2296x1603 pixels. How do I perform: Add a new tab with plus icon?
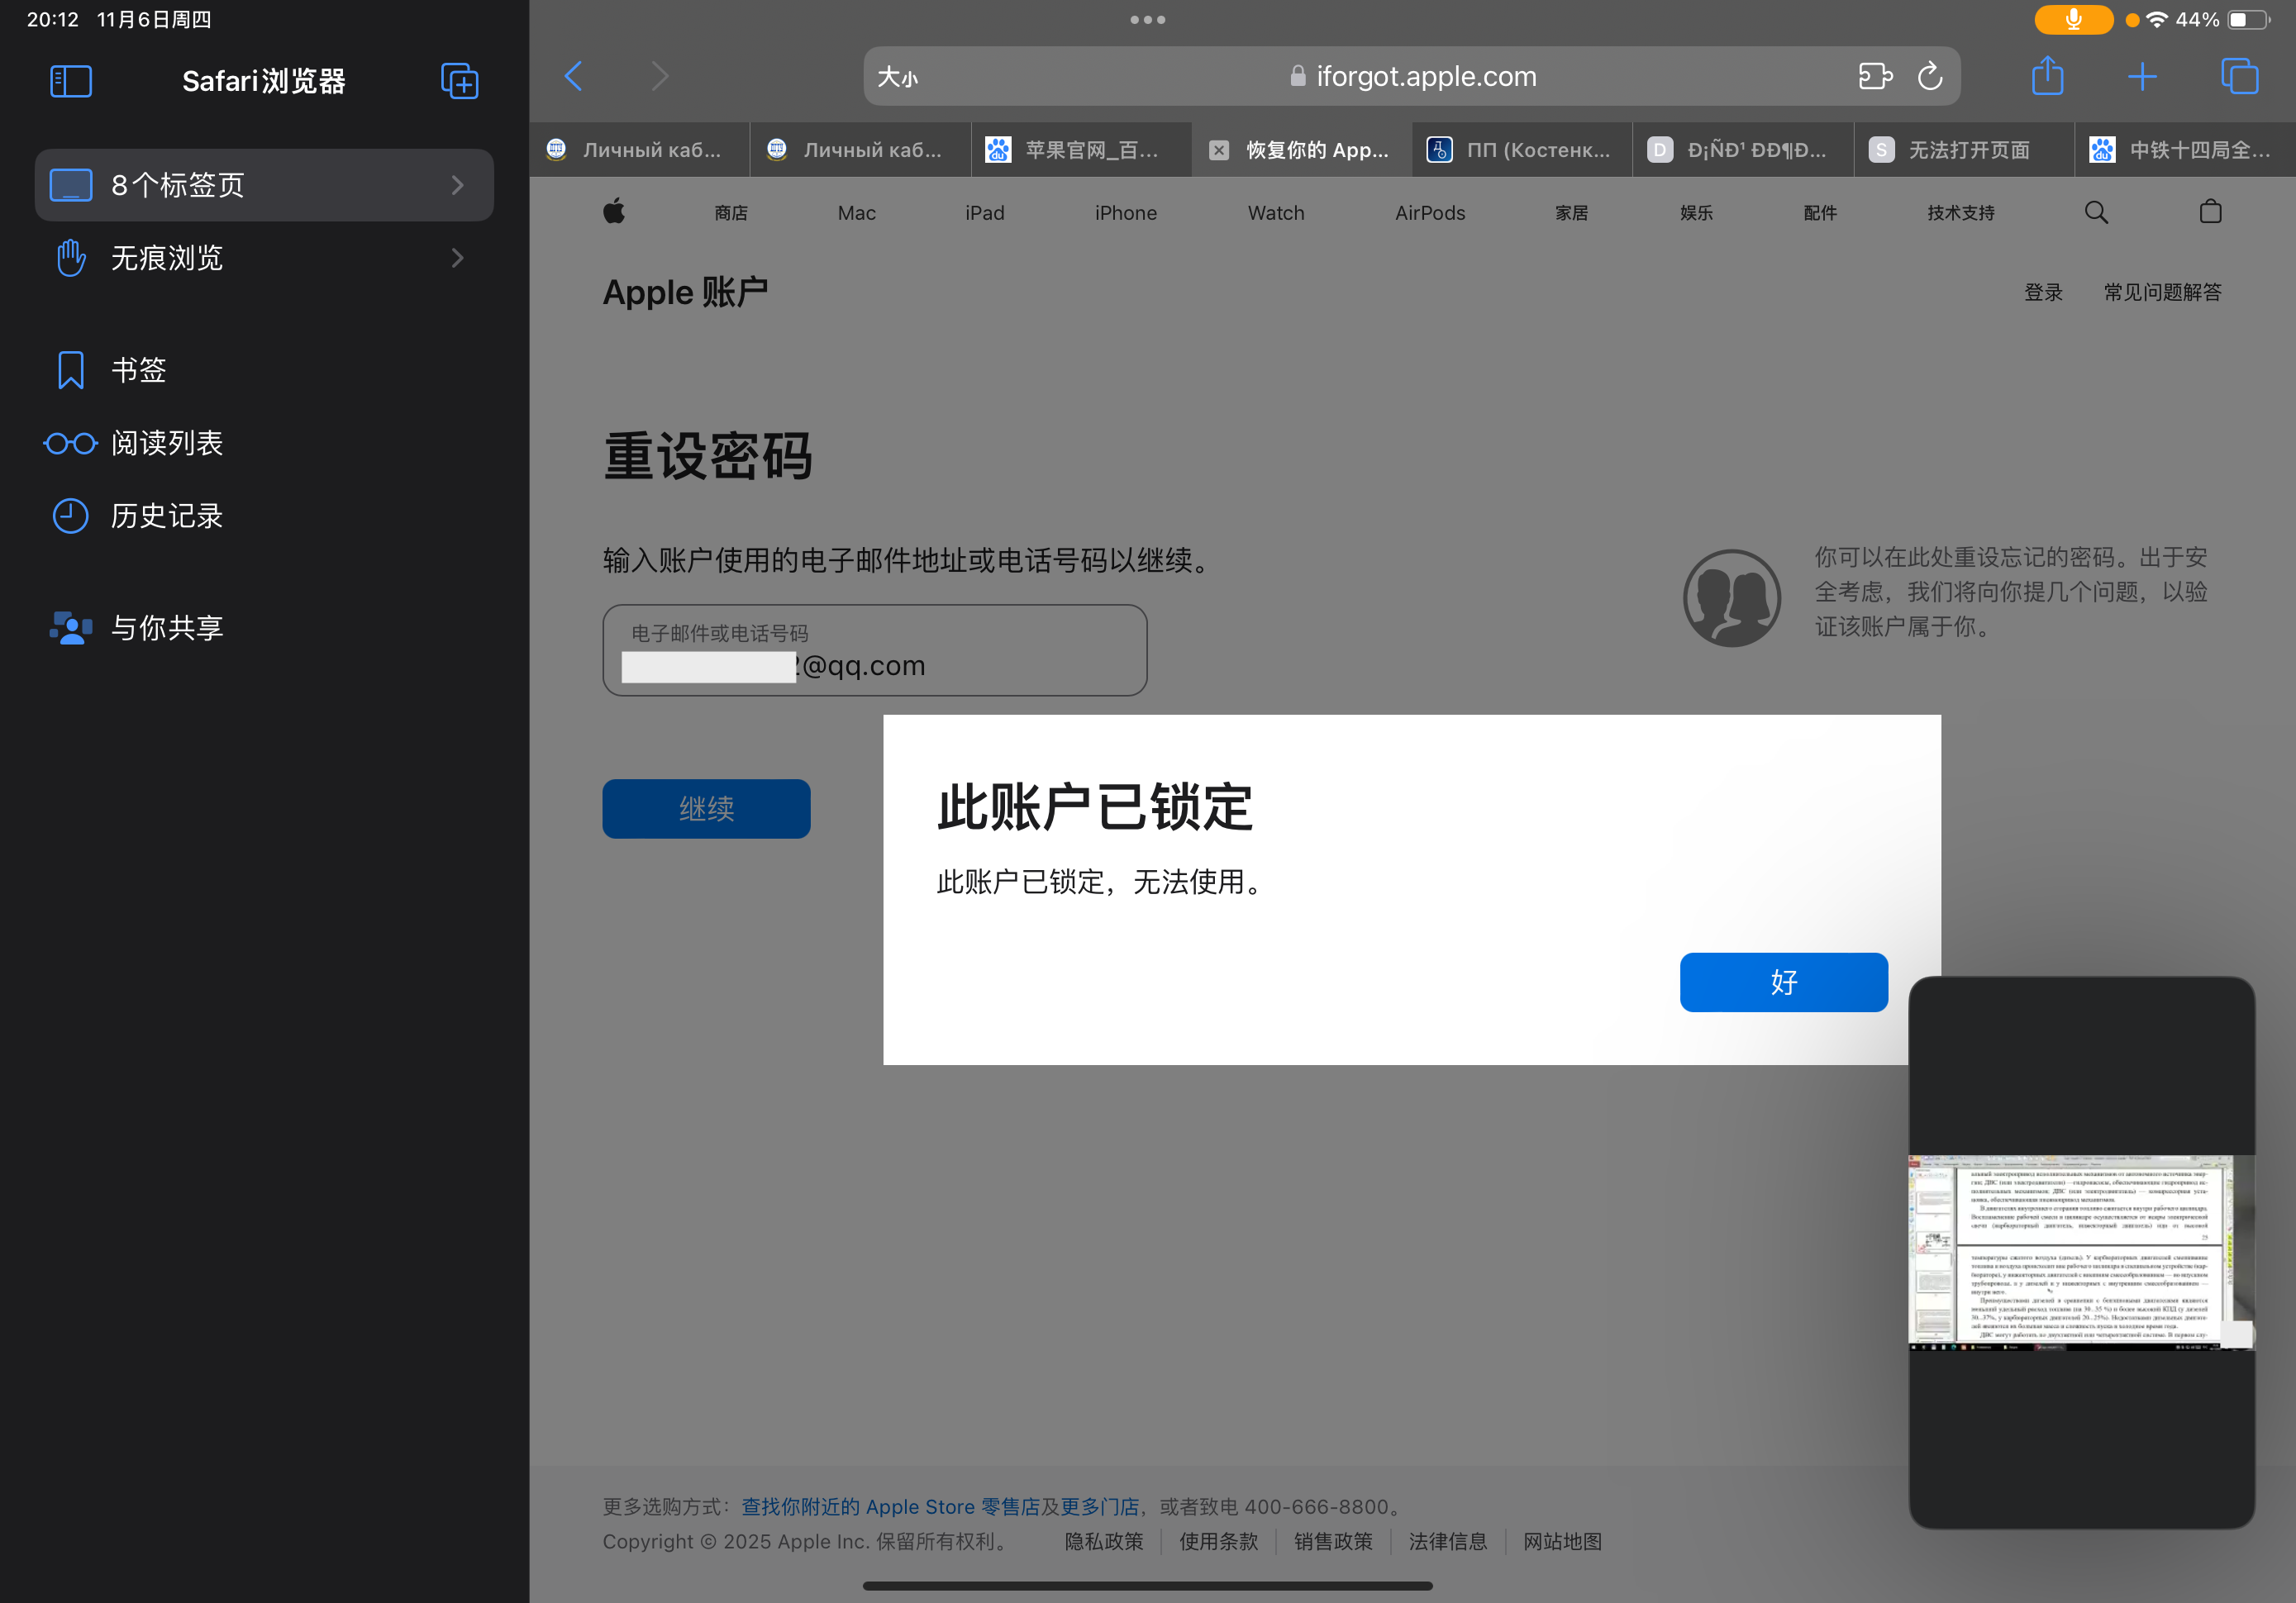2142,76
